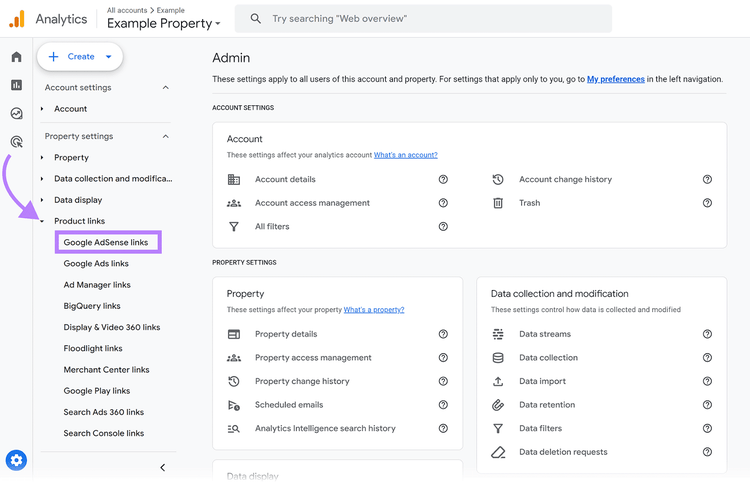Image resolution: width=750 pixels, height=485 pixels.
Task: Select Ad Manager links
Action: [97, 285]
